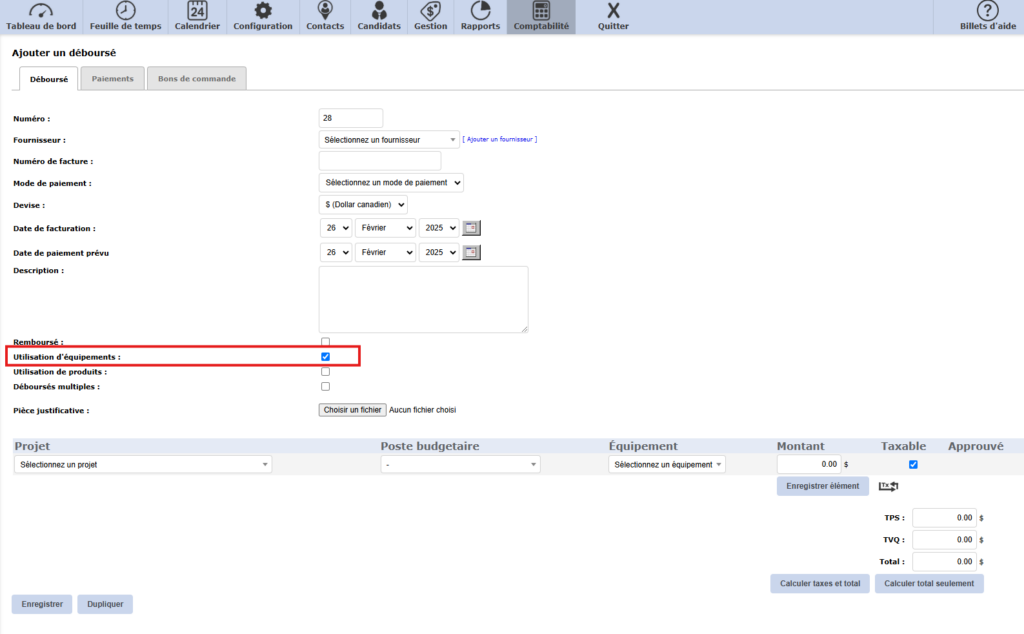Uncheck Utilisation d'équipements checkbox
1024x634 pixels.
click(x=325, y=357)
